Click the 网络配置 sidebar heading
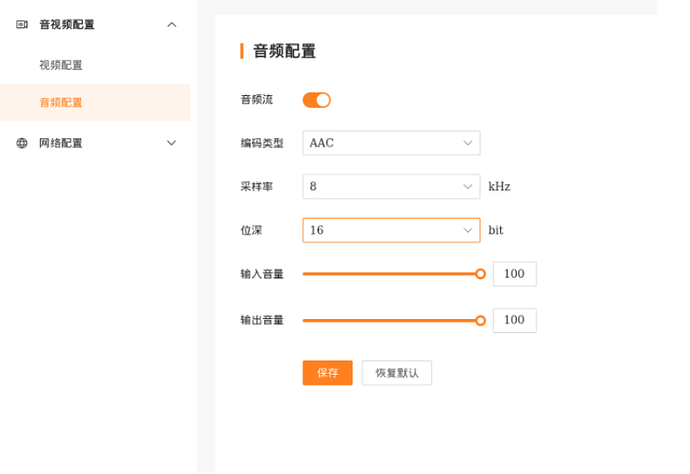 pos(61,143)
